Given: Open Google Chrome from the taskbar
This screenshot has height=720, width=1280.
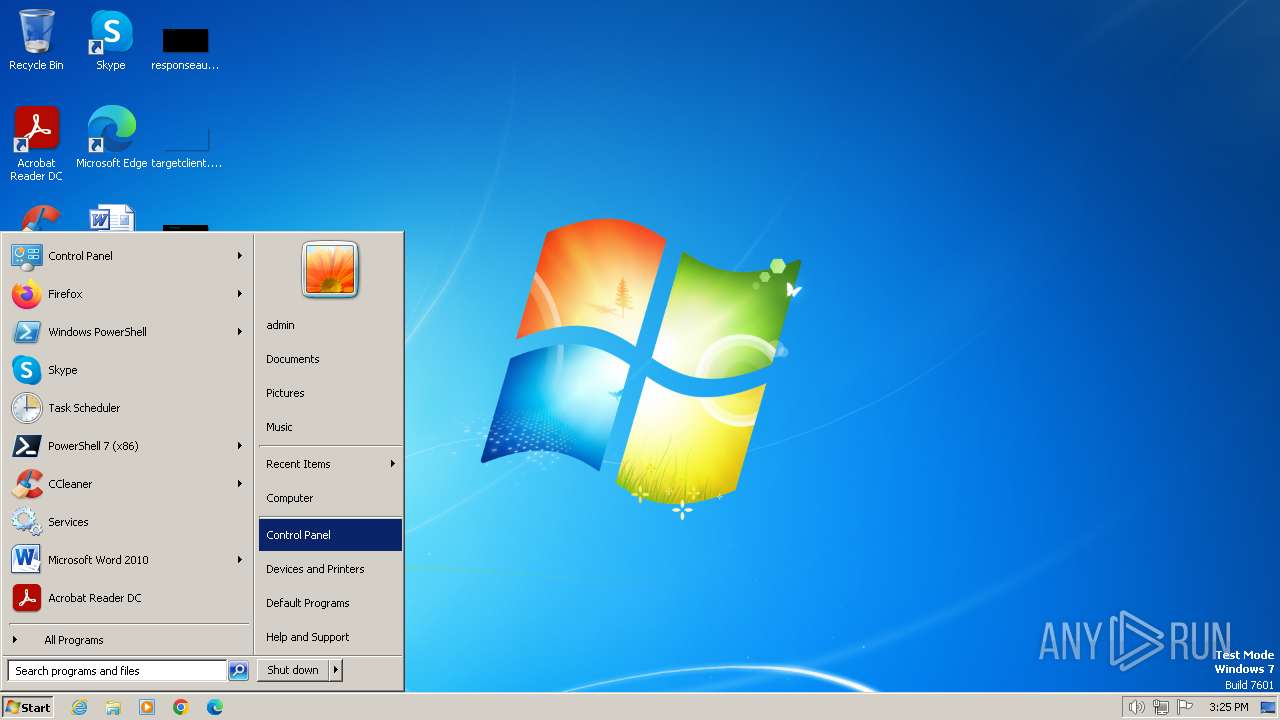Looking at the screenshot, I should (x=181, y=707).
